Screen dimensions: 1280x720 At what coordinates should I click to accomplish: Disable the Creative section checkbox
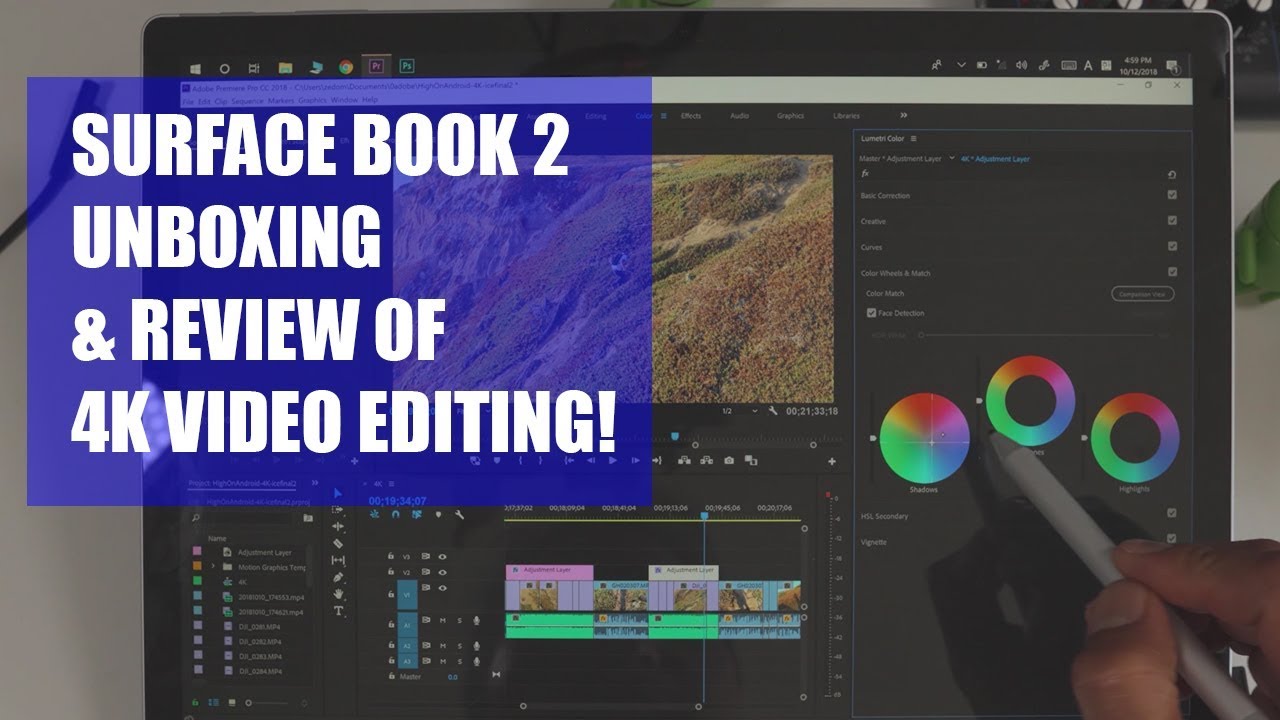point(1172,221)
